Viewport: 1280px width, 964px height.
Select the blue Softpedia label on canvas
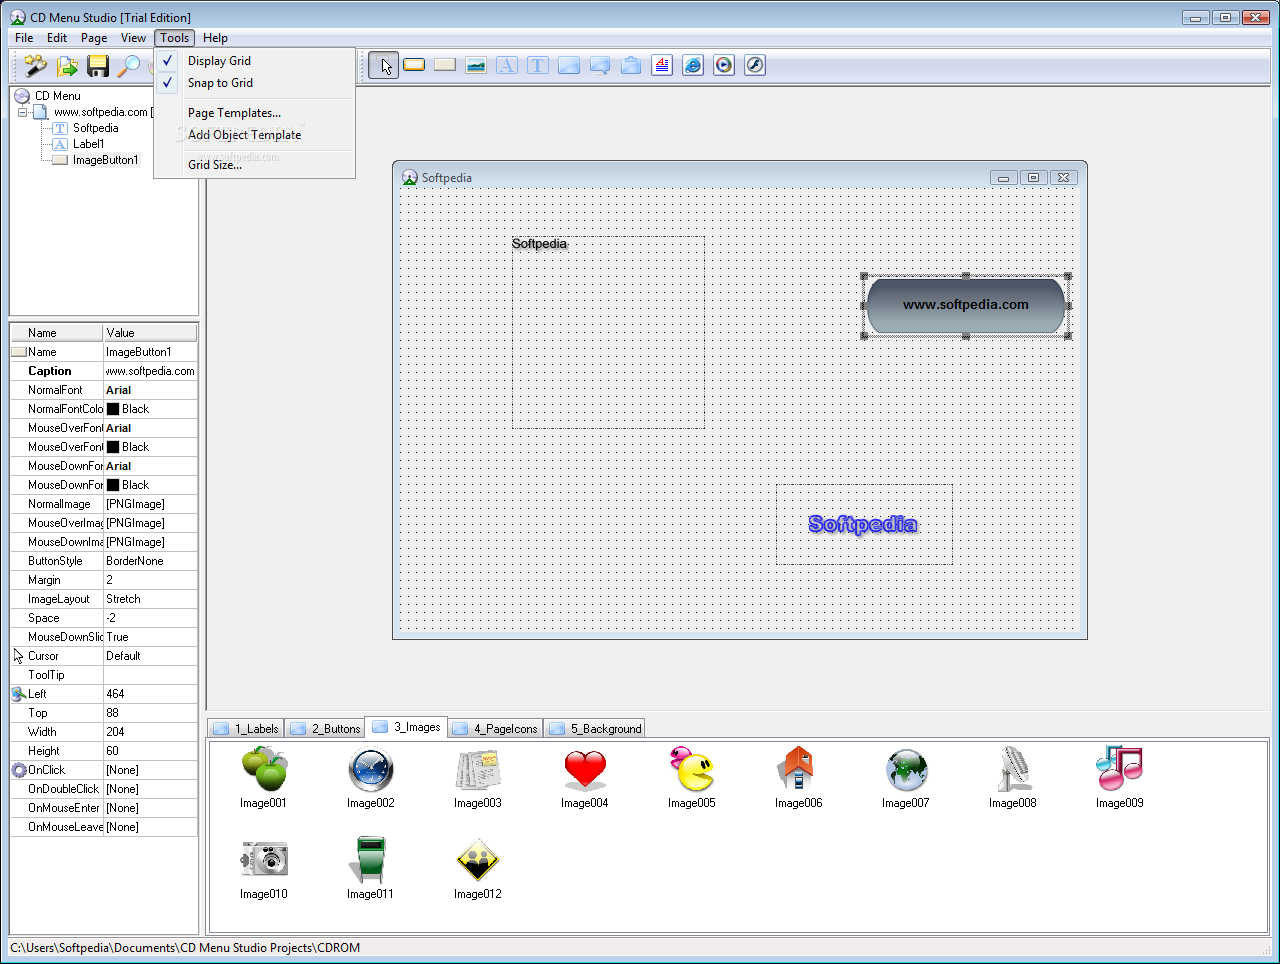click(x=863, y=524)
